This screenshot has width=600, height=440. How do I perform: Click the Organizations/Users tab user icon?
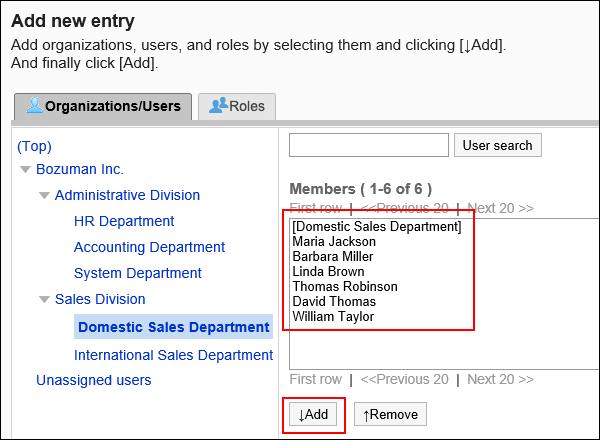coord(34,106)
